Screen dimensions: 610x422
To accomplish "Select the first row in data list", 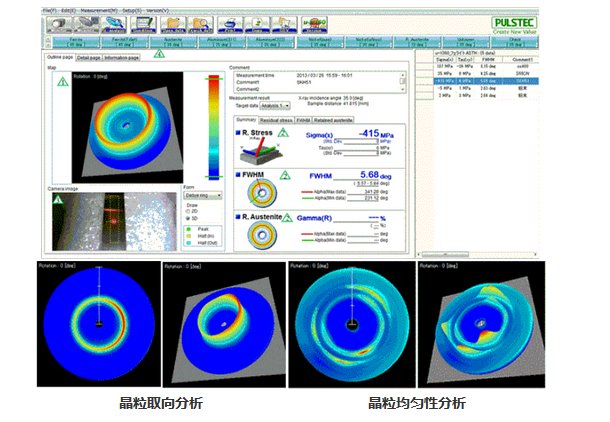I will [x=486, y=66].
